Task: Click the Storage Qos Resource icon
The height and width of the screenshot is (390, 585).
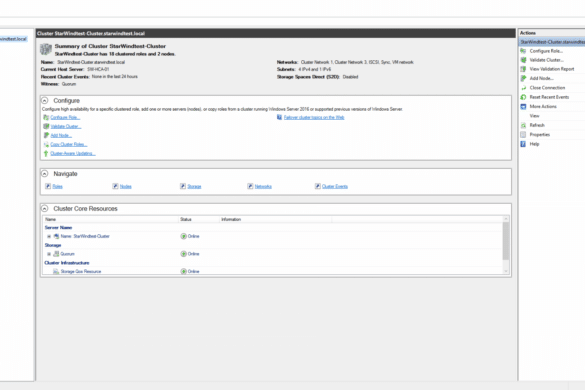Action: click(x=56, y=271)
